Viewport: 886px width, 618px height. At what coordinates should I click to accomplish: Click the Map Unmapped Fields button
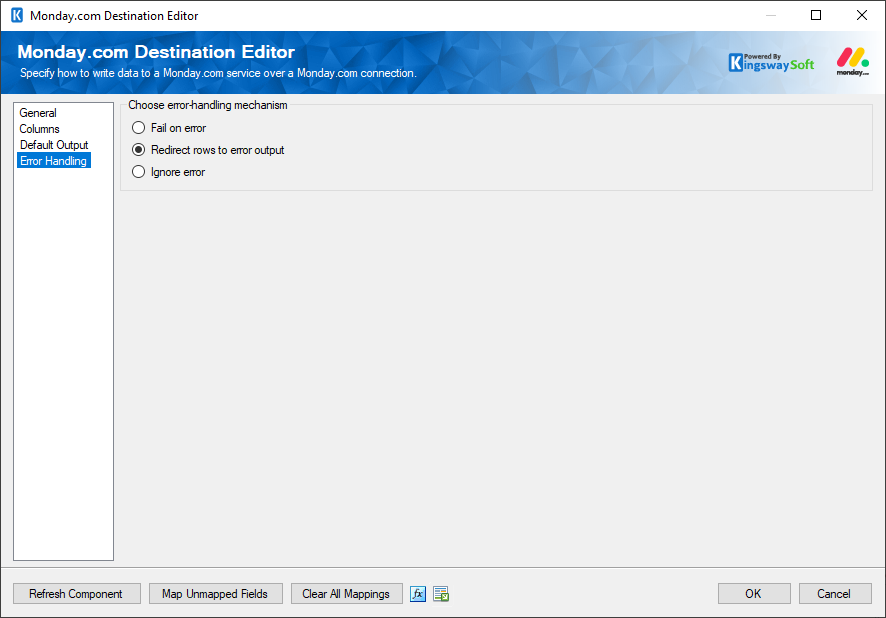(216, 594)
